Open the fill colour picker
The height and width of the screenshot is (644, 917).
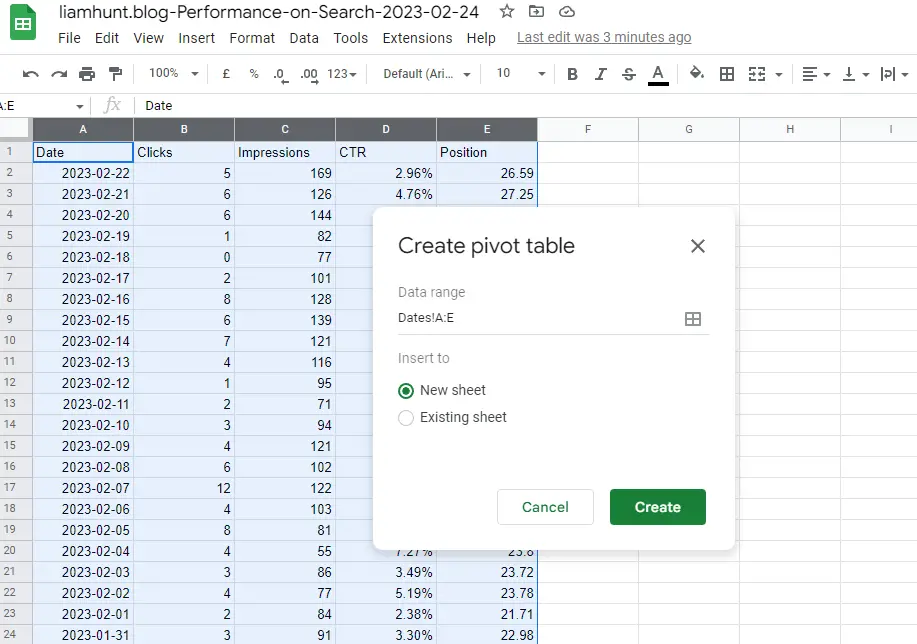[x=696, y=73]
